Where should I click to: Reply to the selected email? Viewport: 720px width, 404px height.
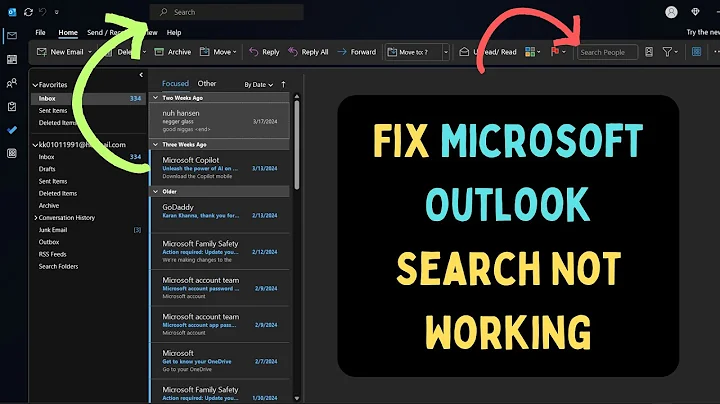(x=264, y=52)
